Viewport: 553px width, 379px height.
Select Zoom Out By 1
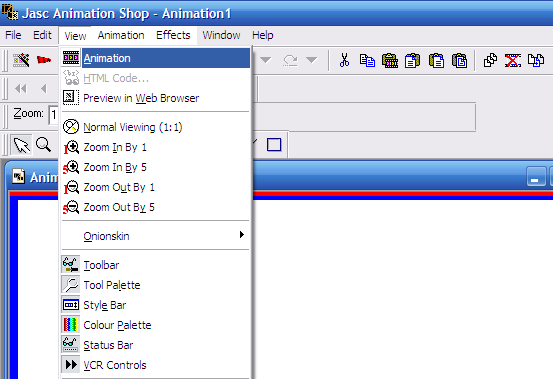pos(156,187)
